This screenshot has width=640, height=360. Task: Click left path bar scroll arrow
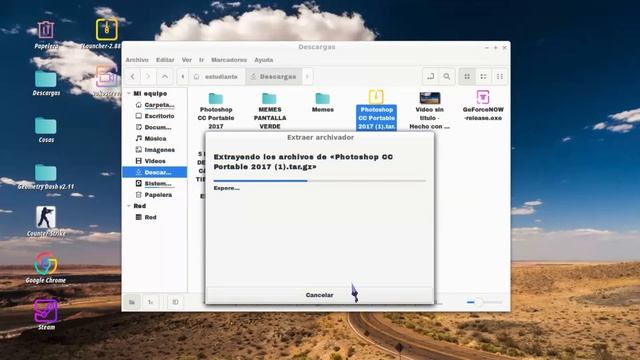[x=182, y=76]
